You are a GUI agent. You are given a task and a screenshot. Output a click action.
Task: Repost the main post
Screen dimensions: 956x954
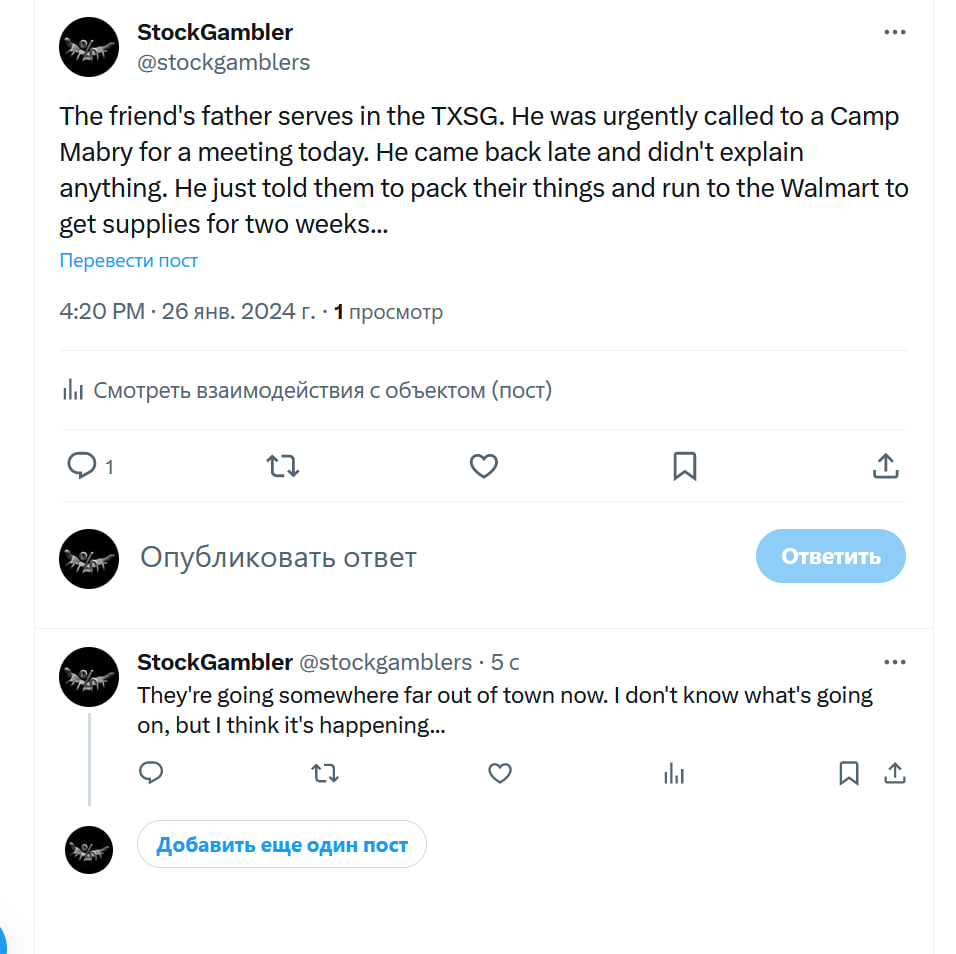pyautogui.click(x=283, y=465)
